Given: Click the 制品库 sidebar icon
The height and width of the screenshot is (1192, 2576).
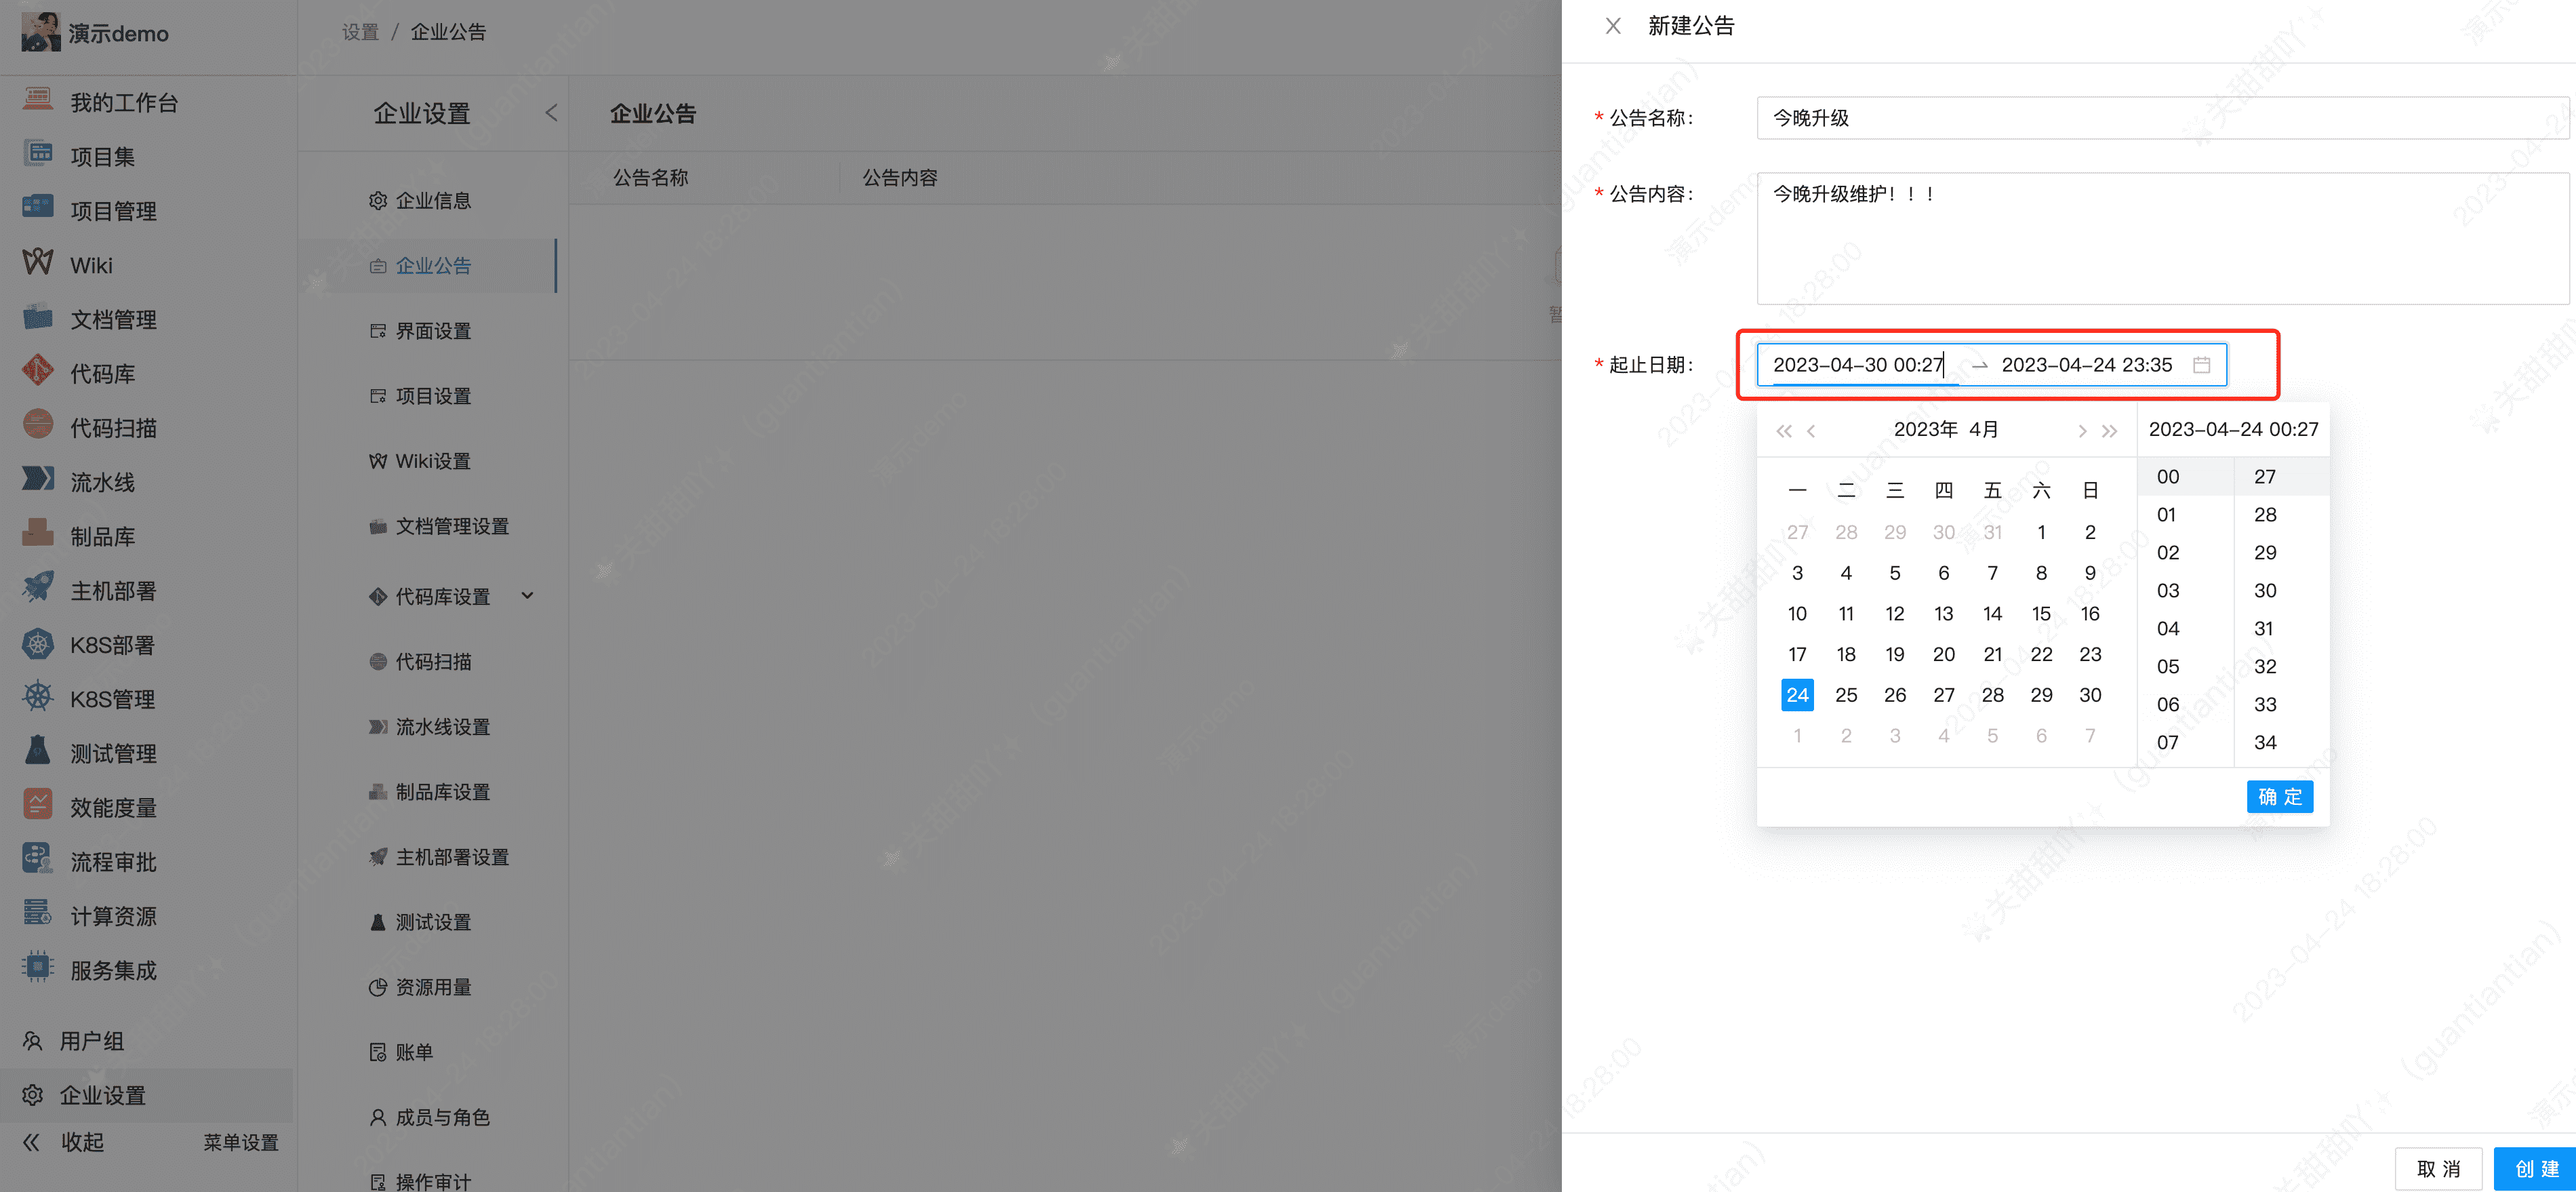Looking at the screenshot, I should [38, 534].
